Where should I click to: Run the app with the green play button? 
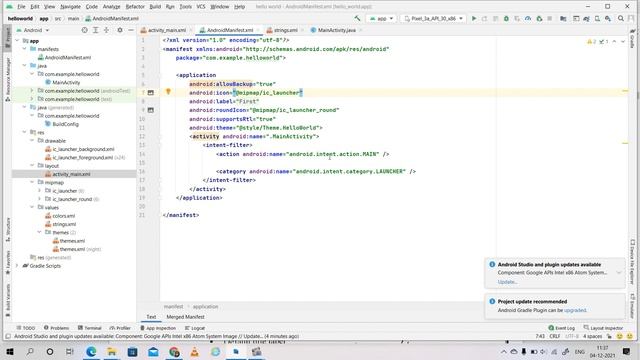[474, 18]
